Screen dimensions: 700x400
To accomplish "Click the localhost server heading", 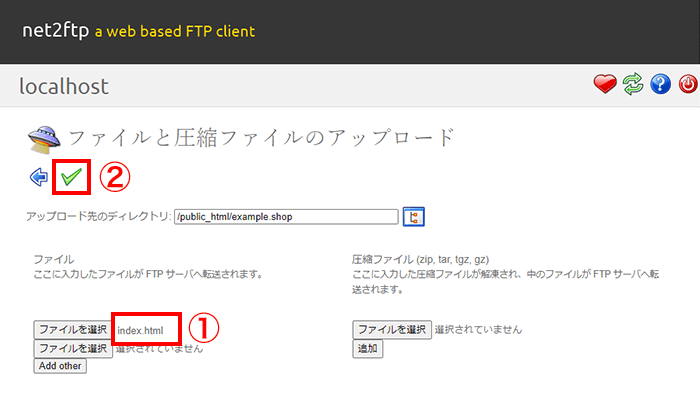I will point(64,87).
